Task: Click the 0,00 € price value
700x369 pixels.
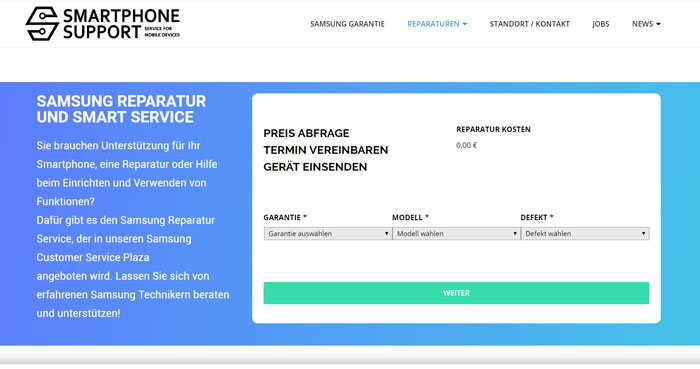Action: [x=467, y=145]
